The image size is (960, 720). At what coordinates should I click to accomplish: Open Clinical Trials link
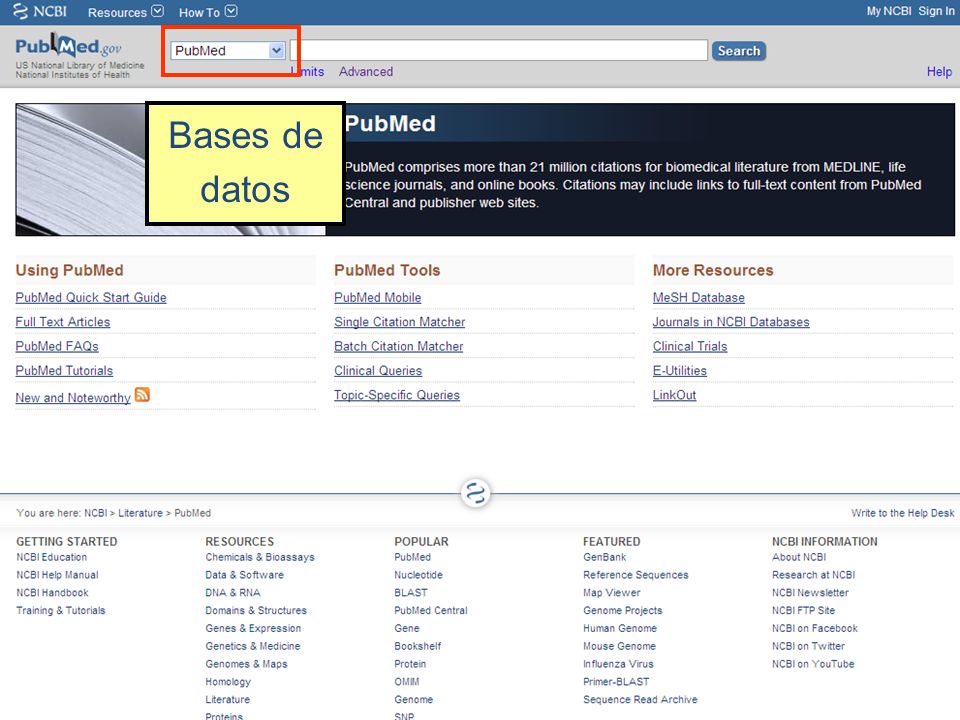point(690,347)
